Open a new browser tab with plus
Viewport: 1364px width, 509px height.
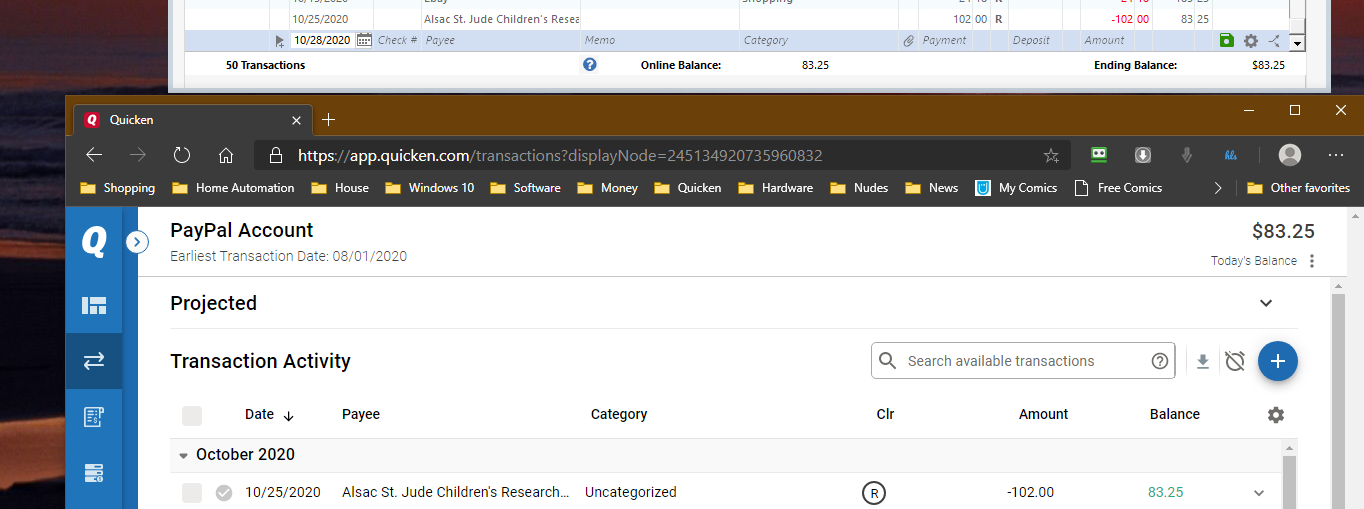click(x=328, y=120)
